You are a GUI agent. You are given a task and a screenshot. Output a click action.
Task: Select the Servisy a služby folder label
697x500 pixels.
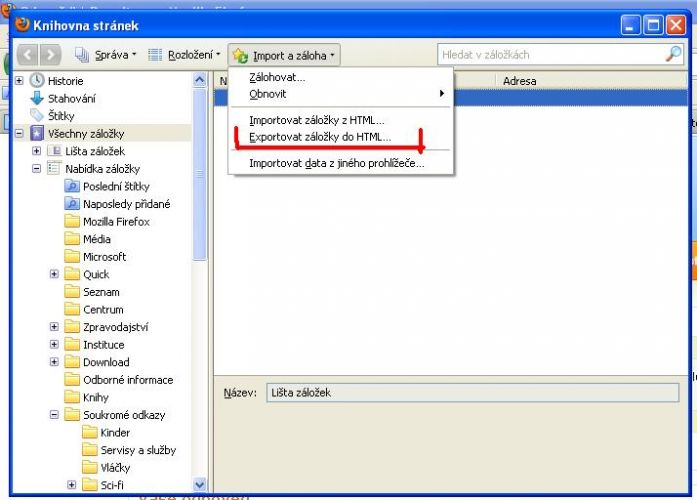[x=138, y=450]
